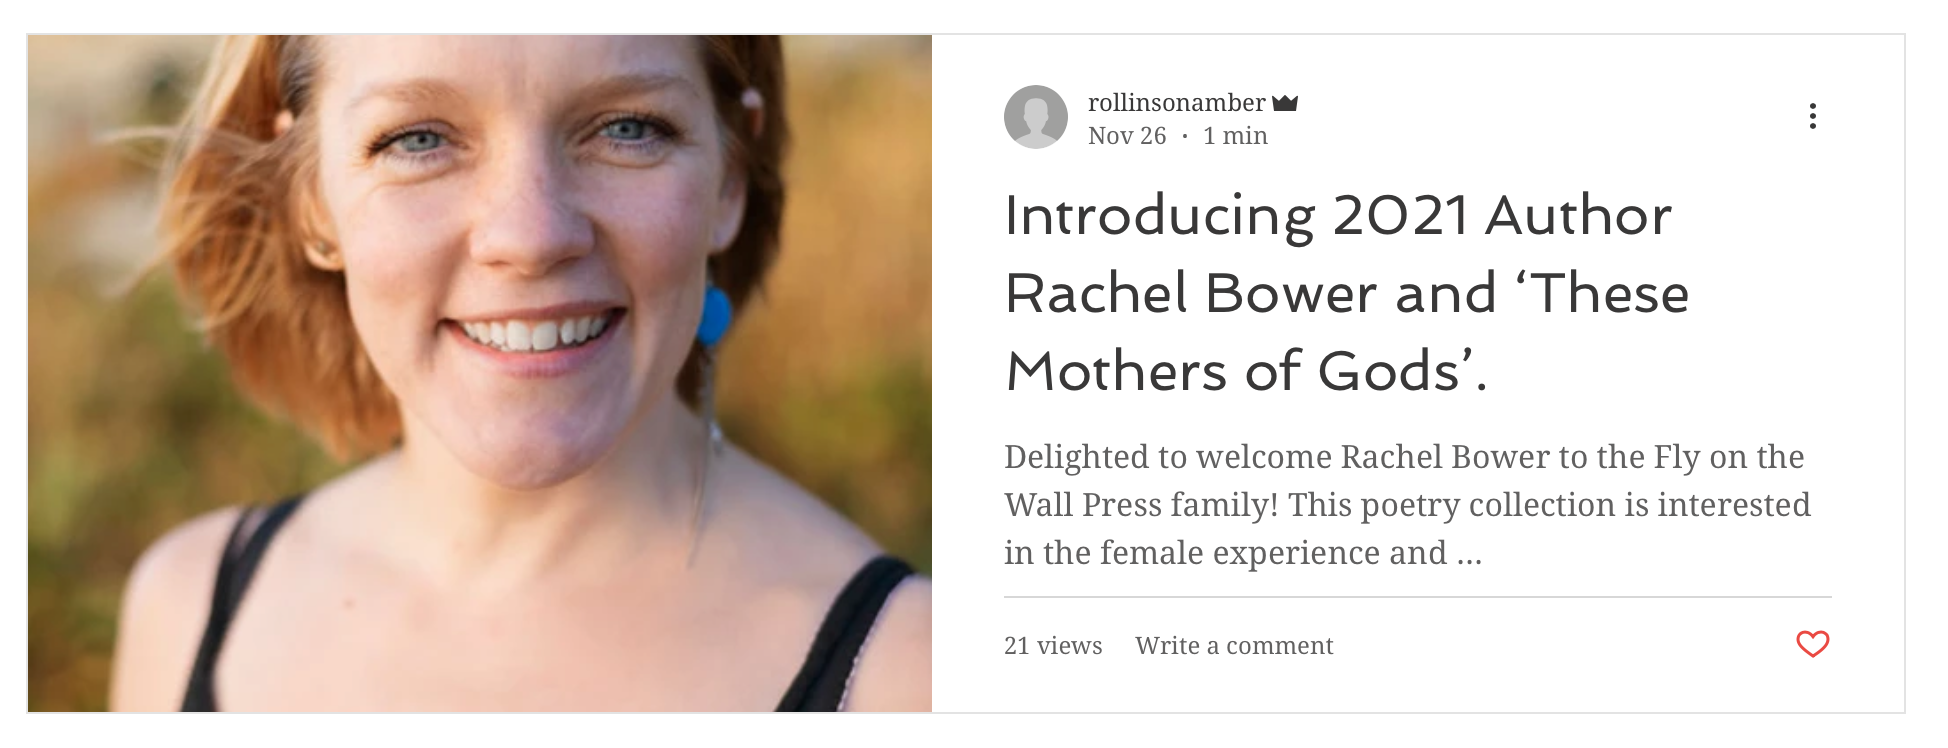
Task: Open rollinsonamber's profile via the username
Action: click(x=1176, y=103)
